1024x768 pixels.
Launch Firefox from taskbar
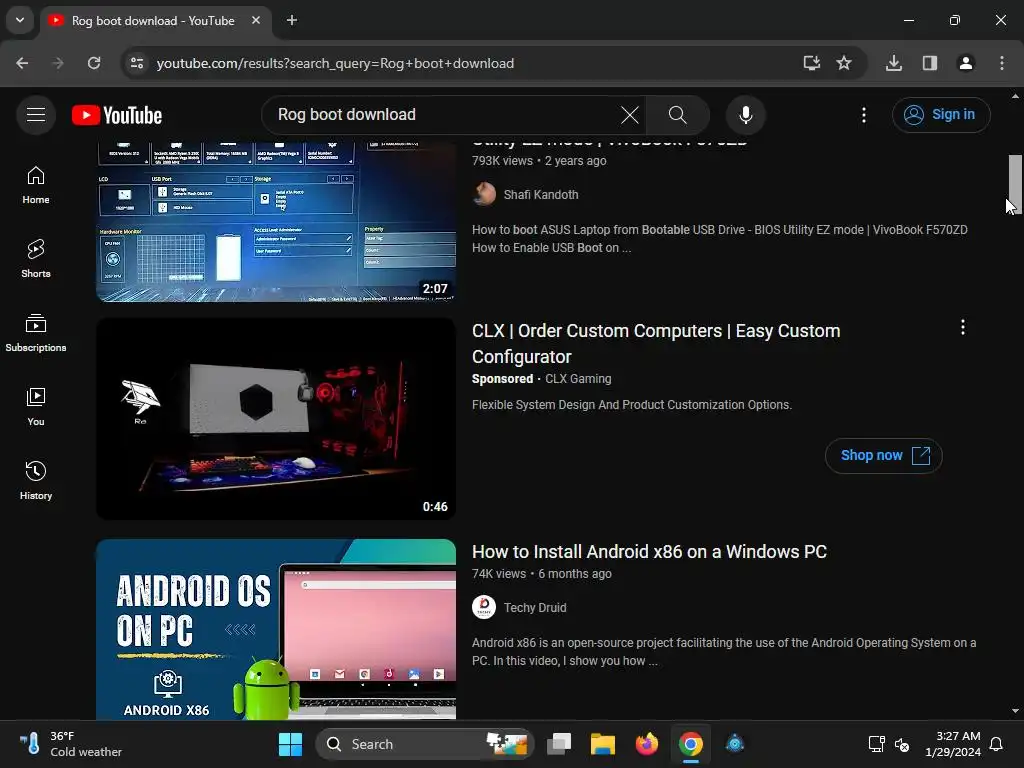647,744
